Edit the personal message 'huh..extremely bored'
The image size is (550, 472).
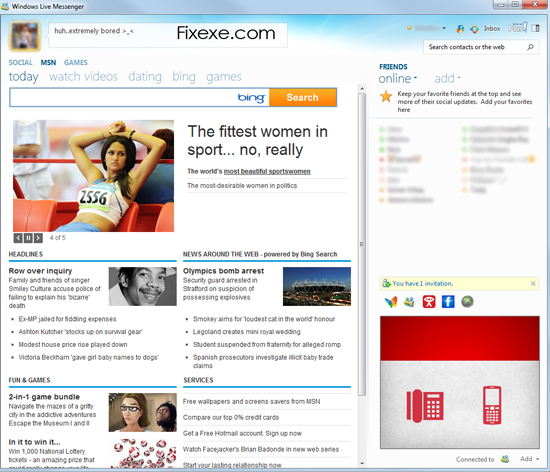click(94, 31)
